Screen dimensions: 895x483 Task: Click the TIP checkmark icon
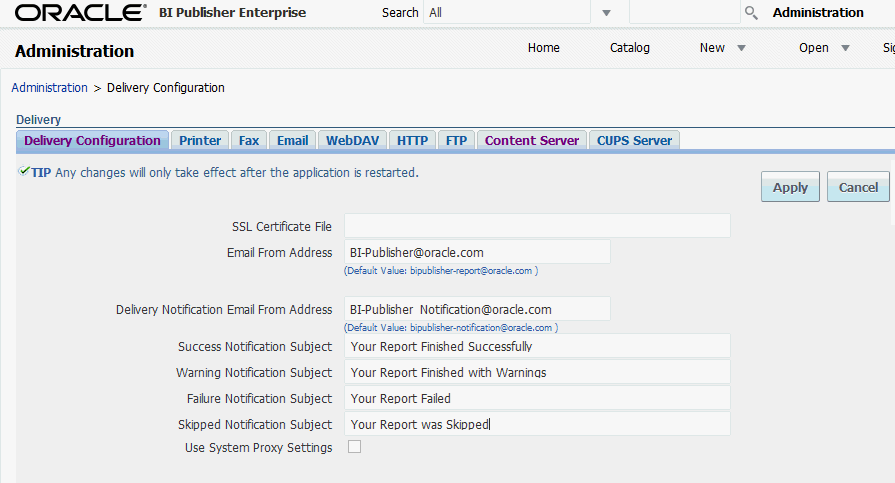click(x=23, y=171)
